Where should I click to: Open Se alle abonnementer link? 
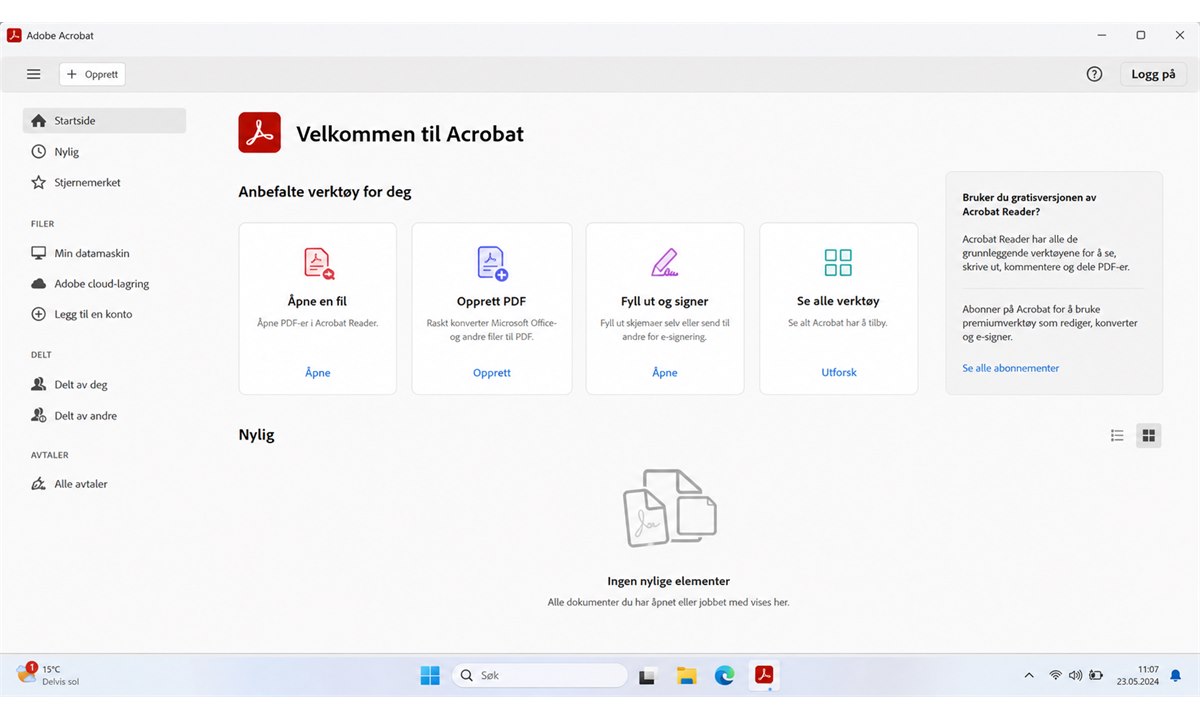[1011, 368]
